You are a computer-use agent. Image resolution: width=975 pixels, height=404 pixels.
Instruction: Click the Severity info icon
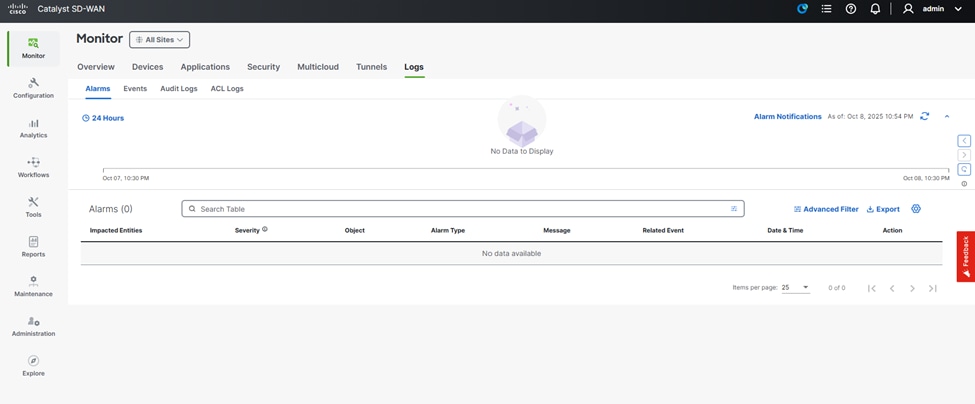pos(265,229)
